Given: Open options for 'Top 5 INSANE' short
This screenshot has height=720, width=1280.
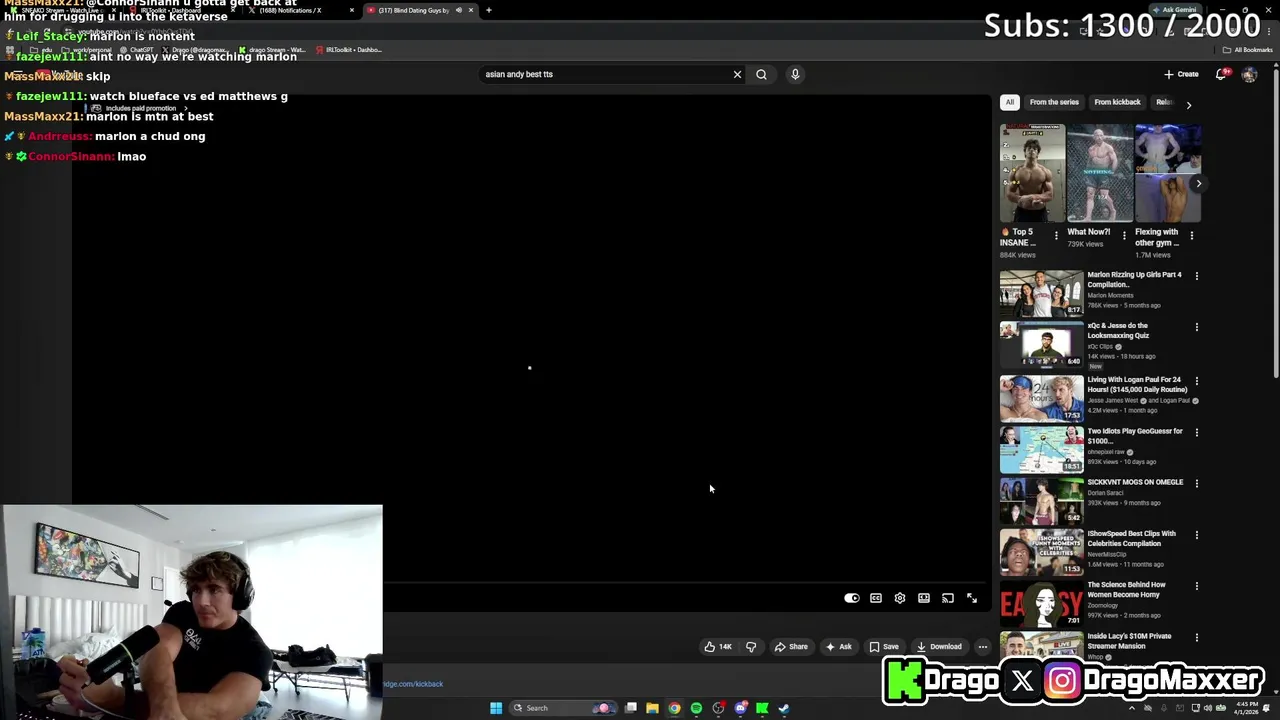Looking at the screenshot, I should click(x=1056, y=235).
